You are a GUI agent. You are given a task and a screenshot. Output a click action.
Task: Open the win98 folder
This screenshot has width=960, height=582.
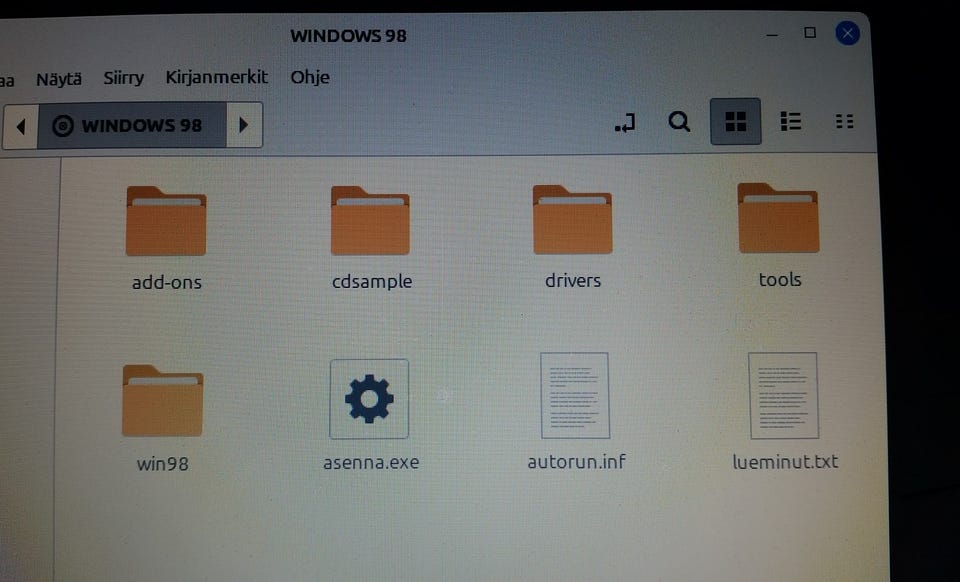coord(162,400)
